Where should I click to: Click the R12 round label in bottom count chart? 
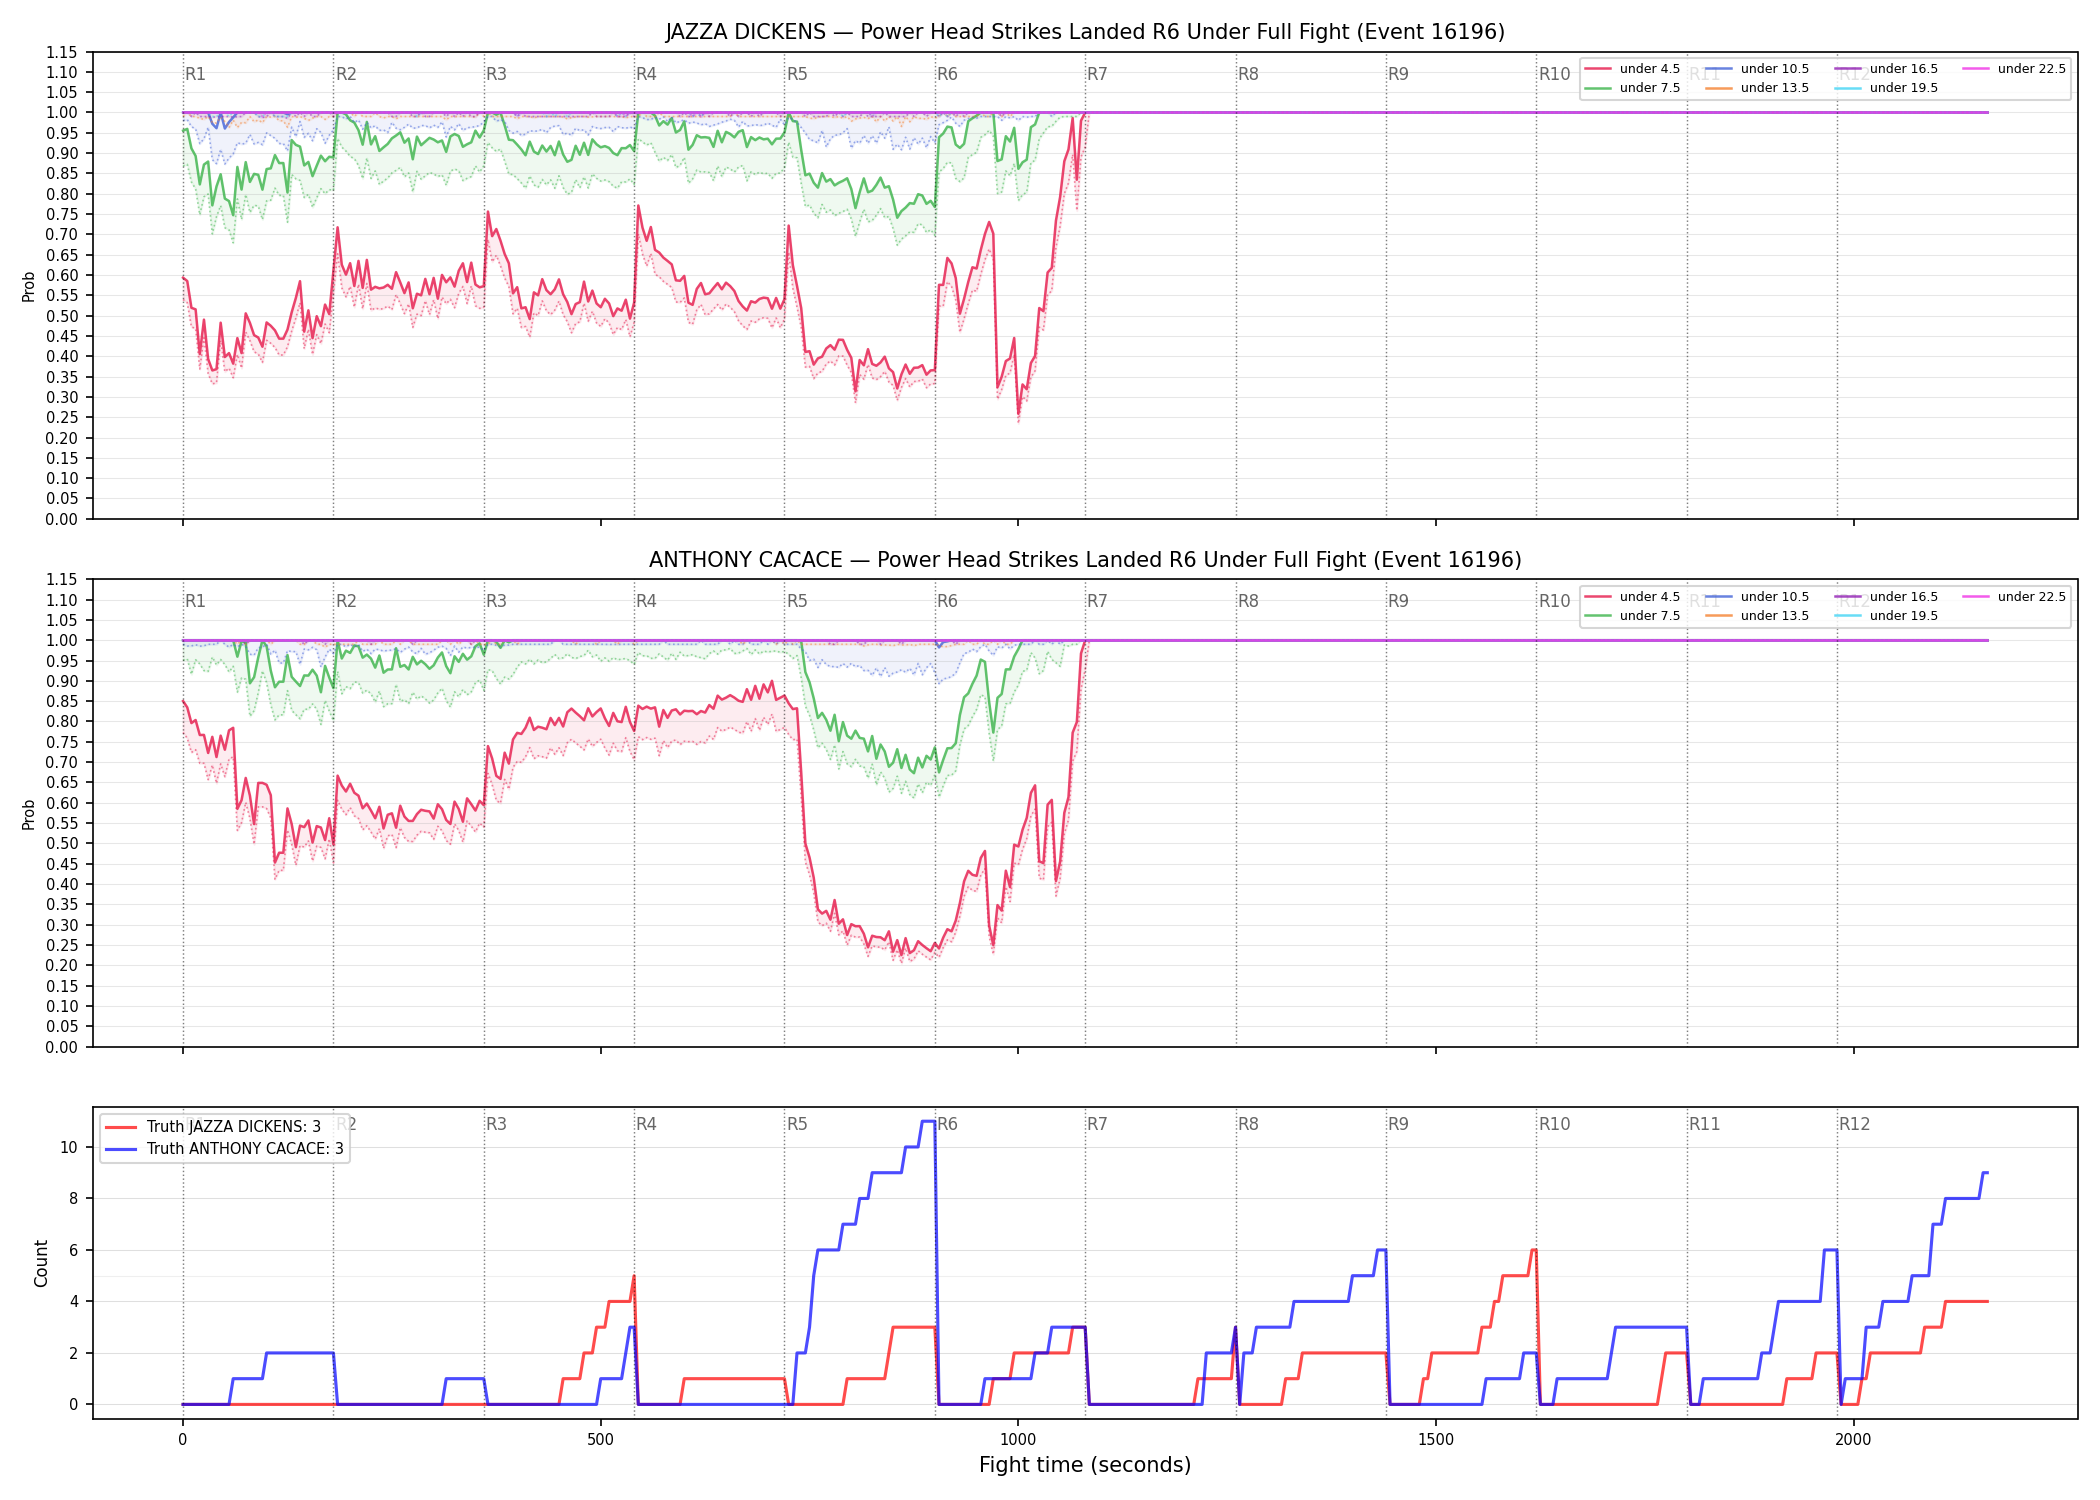(x=1854, y=1124)
